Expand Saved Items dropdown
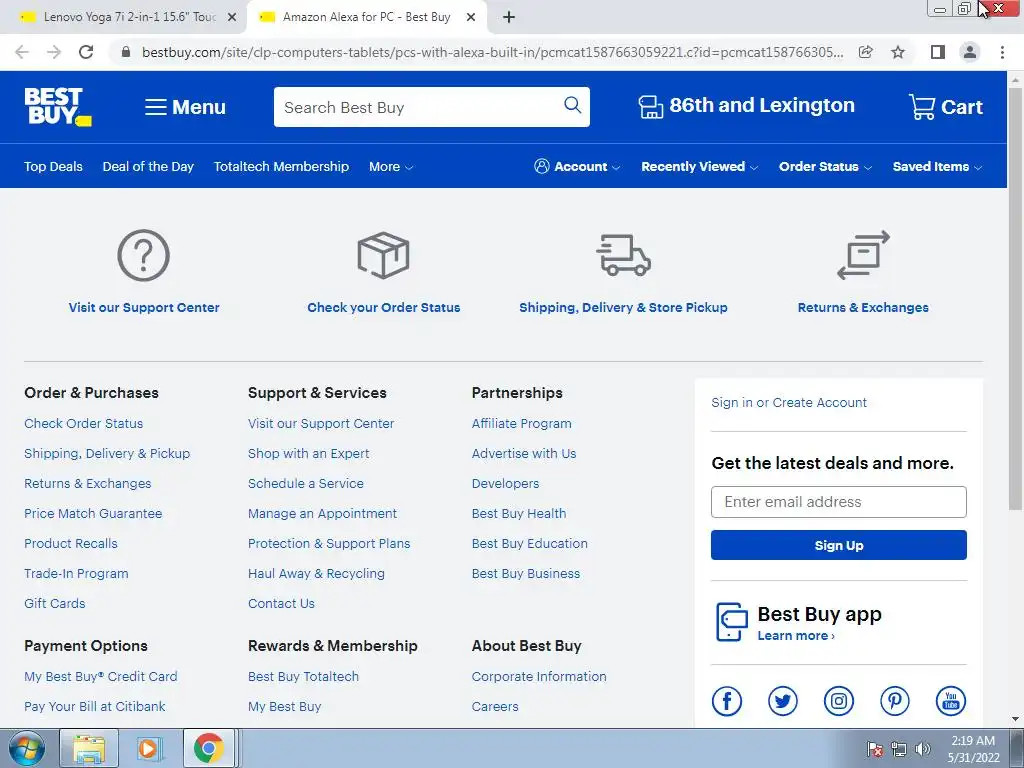The height and width of the screenshot is (768, 1024). click(937, 167)
